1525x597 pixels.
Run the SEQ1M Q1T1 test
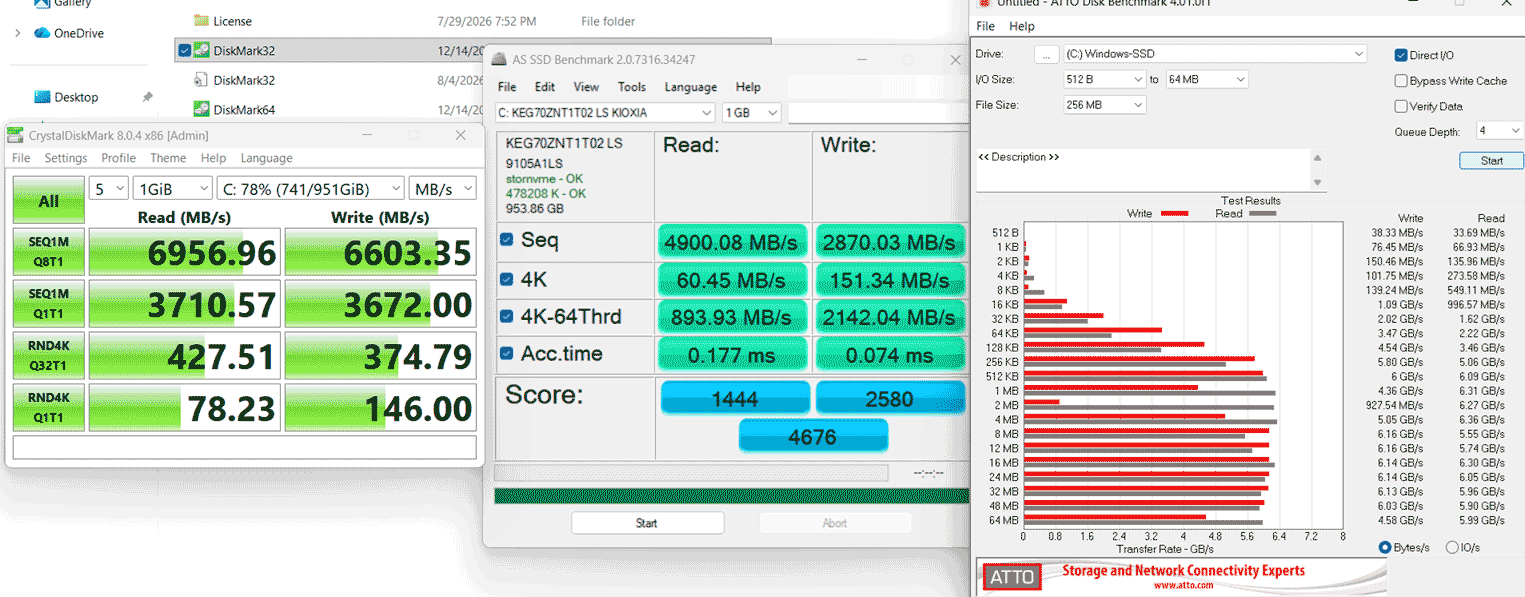coord(48,305)
